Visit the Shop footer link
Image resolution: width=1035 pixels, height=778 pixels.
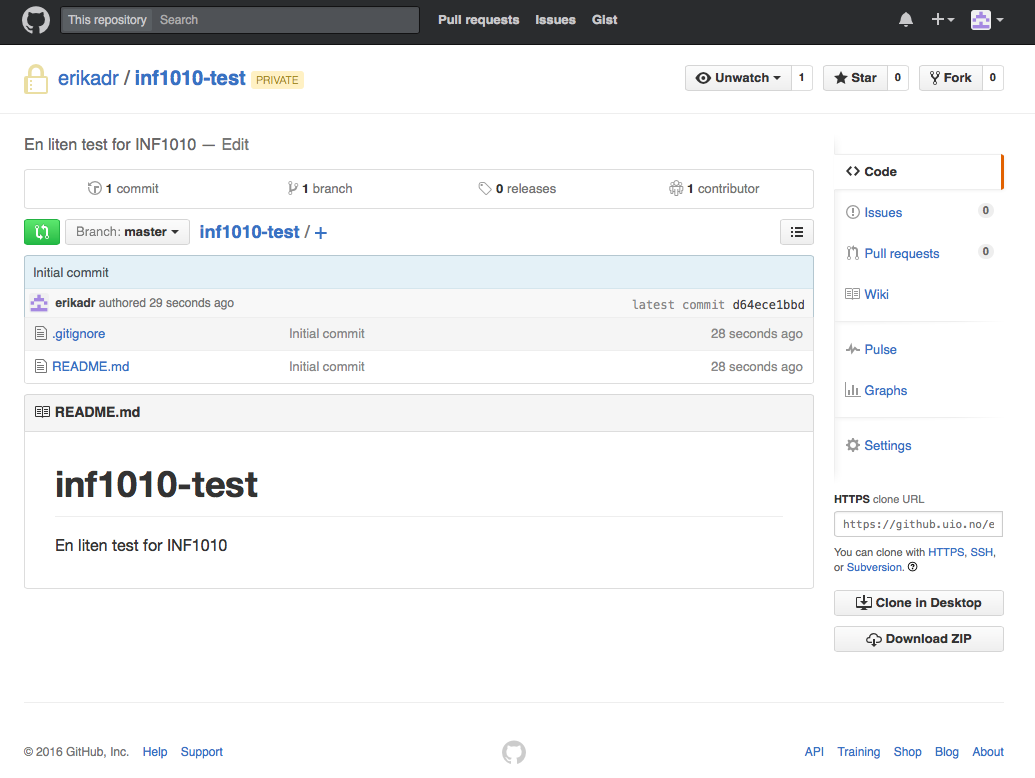coord(908,752)
